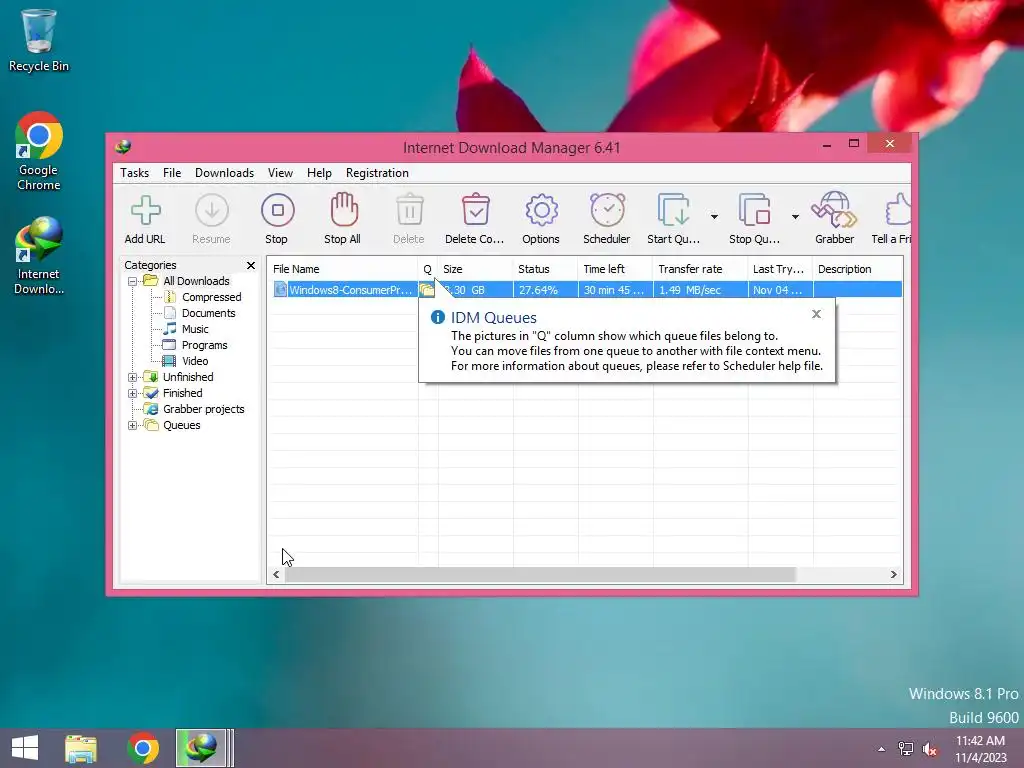Expand the Queues tree node
This screenshot has width=1024, height=768.
point(133,425)
